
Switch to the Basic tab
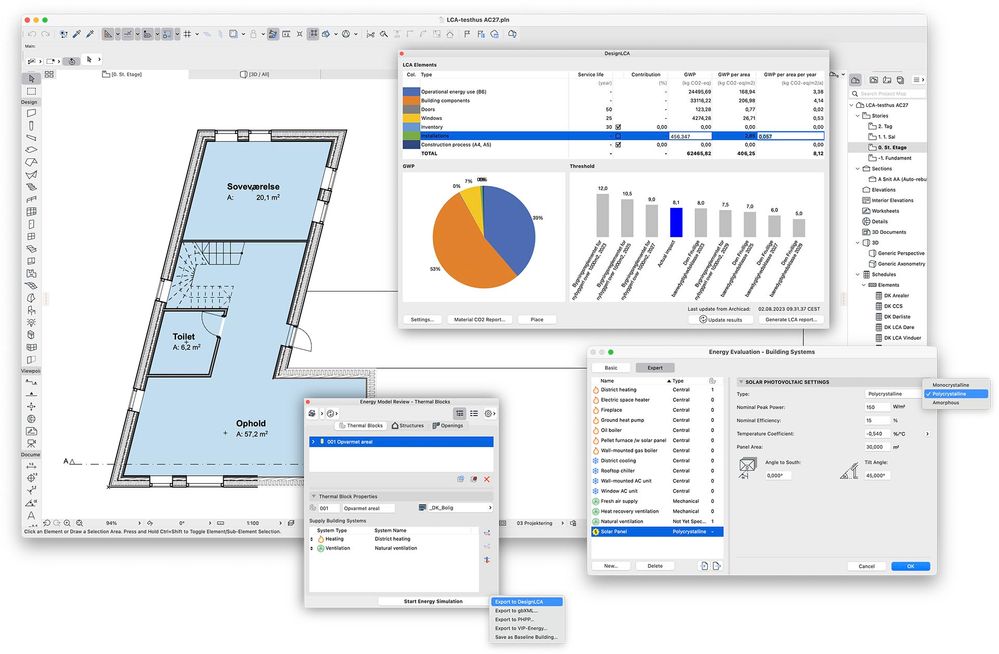pyautogui.click(x=611, y=368)
